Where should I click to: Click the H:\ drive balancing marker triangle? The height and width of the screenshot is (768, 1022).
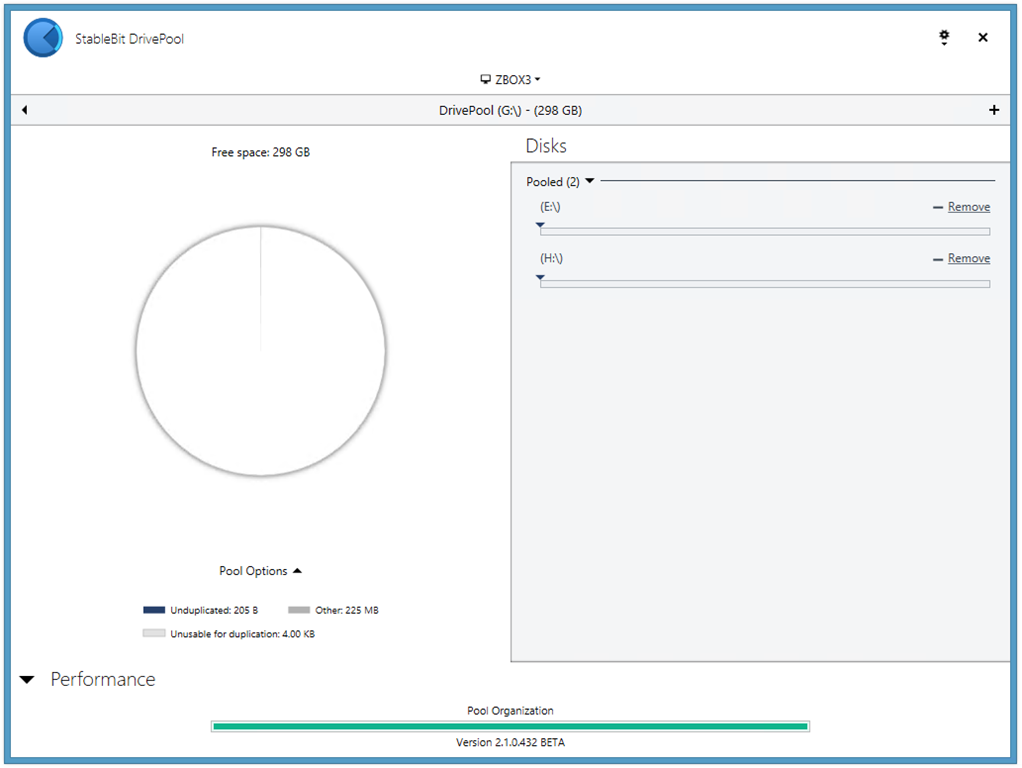(540, 277)
